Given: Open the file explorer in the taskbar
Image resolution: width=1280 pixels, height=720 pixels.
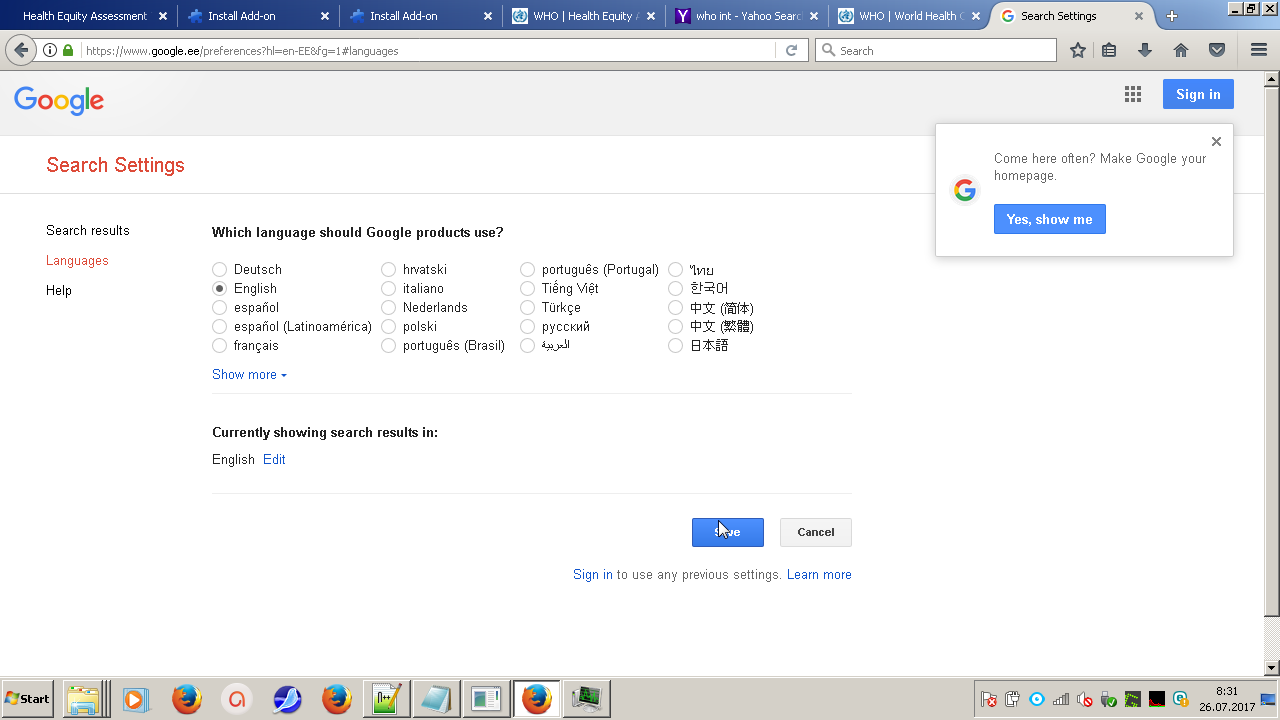Looking at the screenshot, I should pos(83,698).
